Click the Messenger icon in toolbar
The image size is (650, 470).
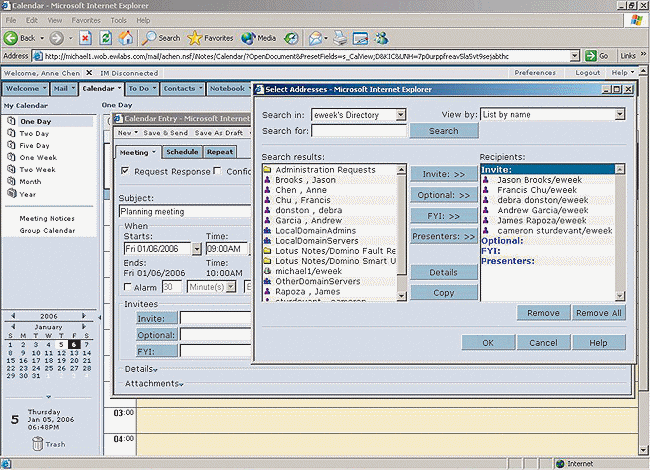(x=381, y=38)
